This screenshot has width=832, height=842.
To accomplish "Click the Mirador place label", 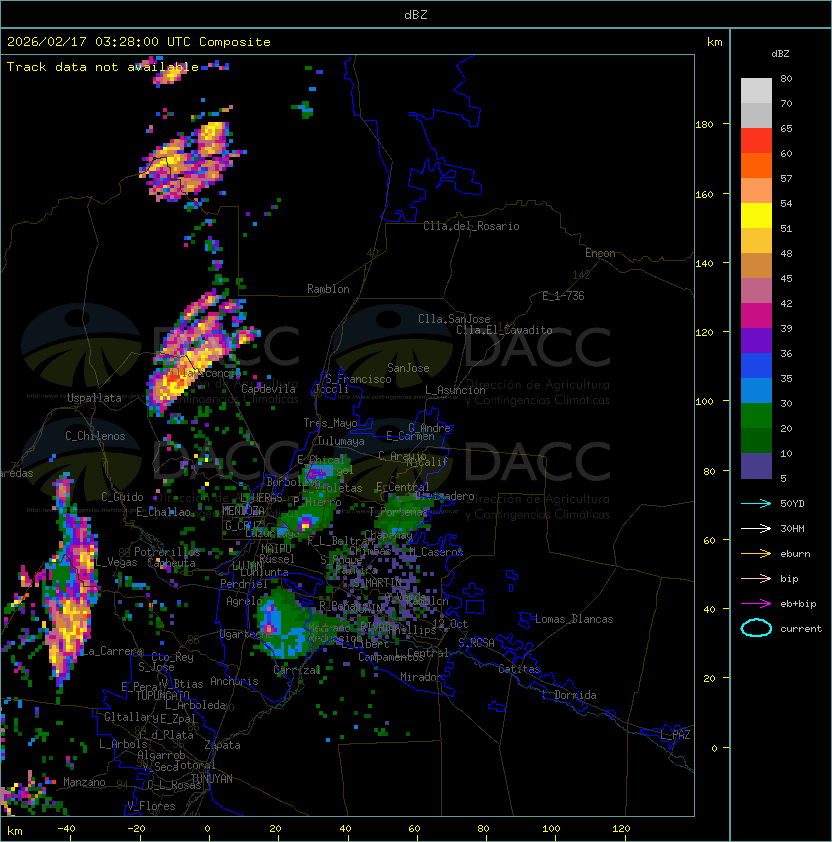I will click(422, 677).
